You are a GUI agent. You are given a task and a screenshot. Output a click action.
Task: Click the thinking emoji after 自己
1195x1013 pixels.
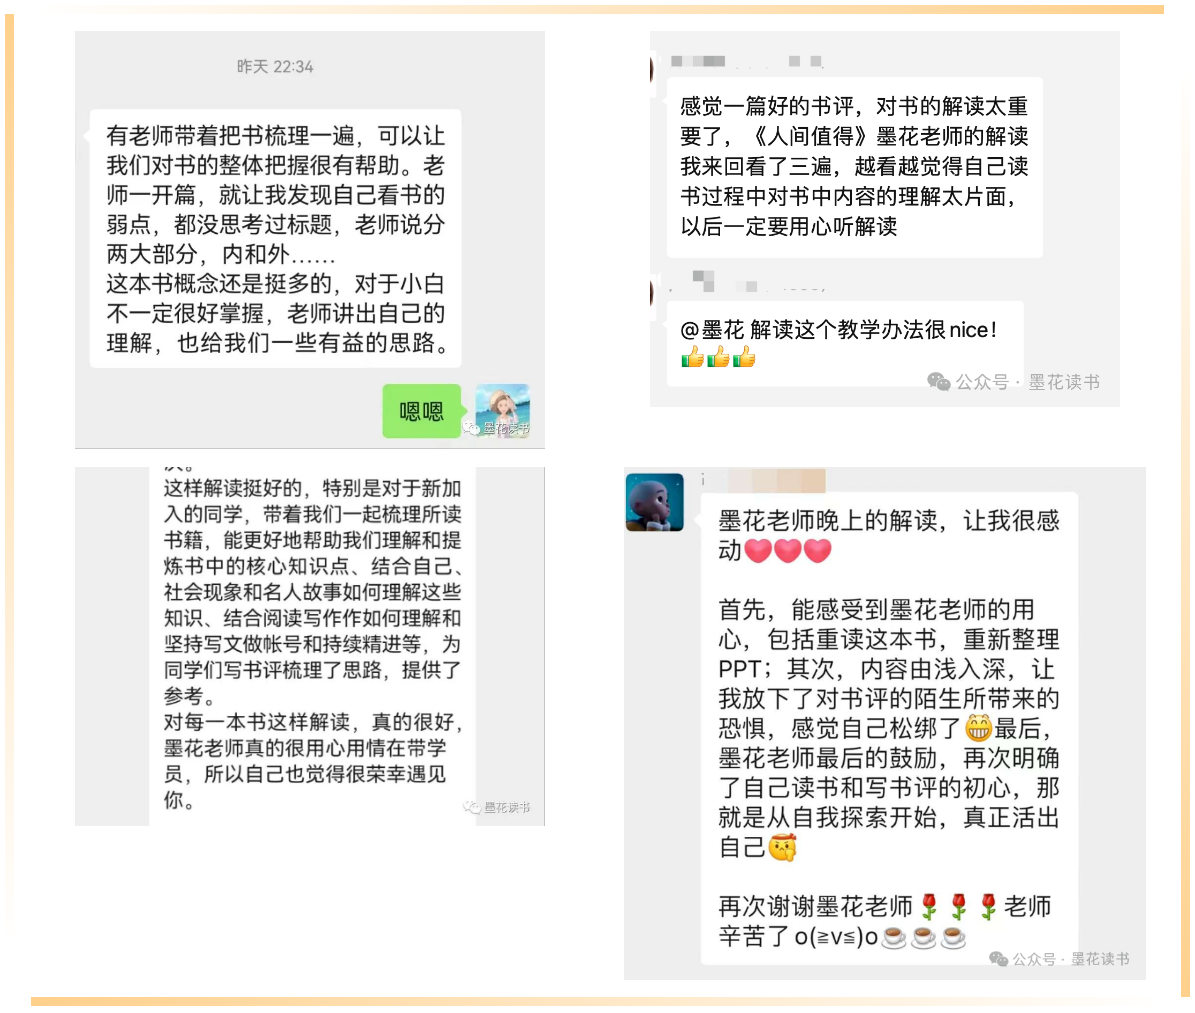click(783, 847)
